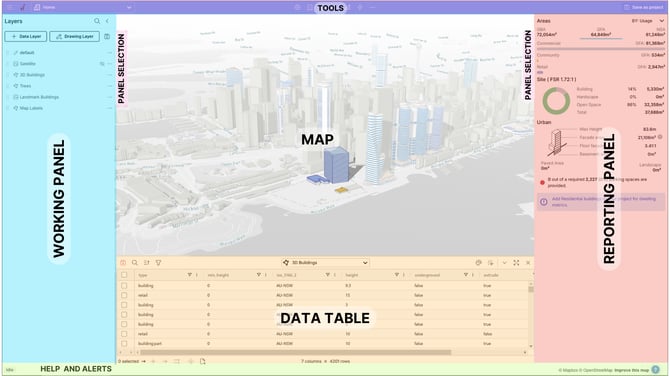
Task: Open options for the 3D Buildings layer
Action: [x=109, y=75]
